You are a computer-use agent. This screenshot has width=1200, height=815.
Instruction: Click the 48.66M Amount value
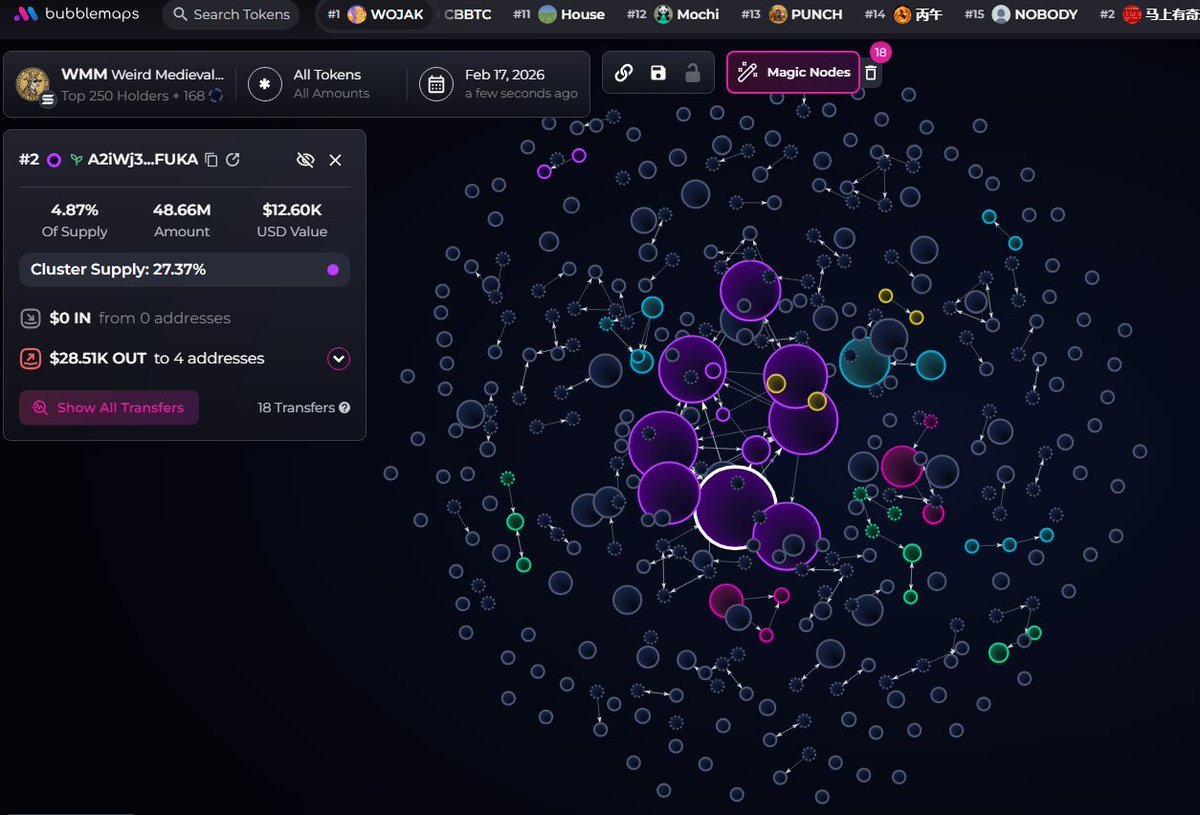point(182,210)
